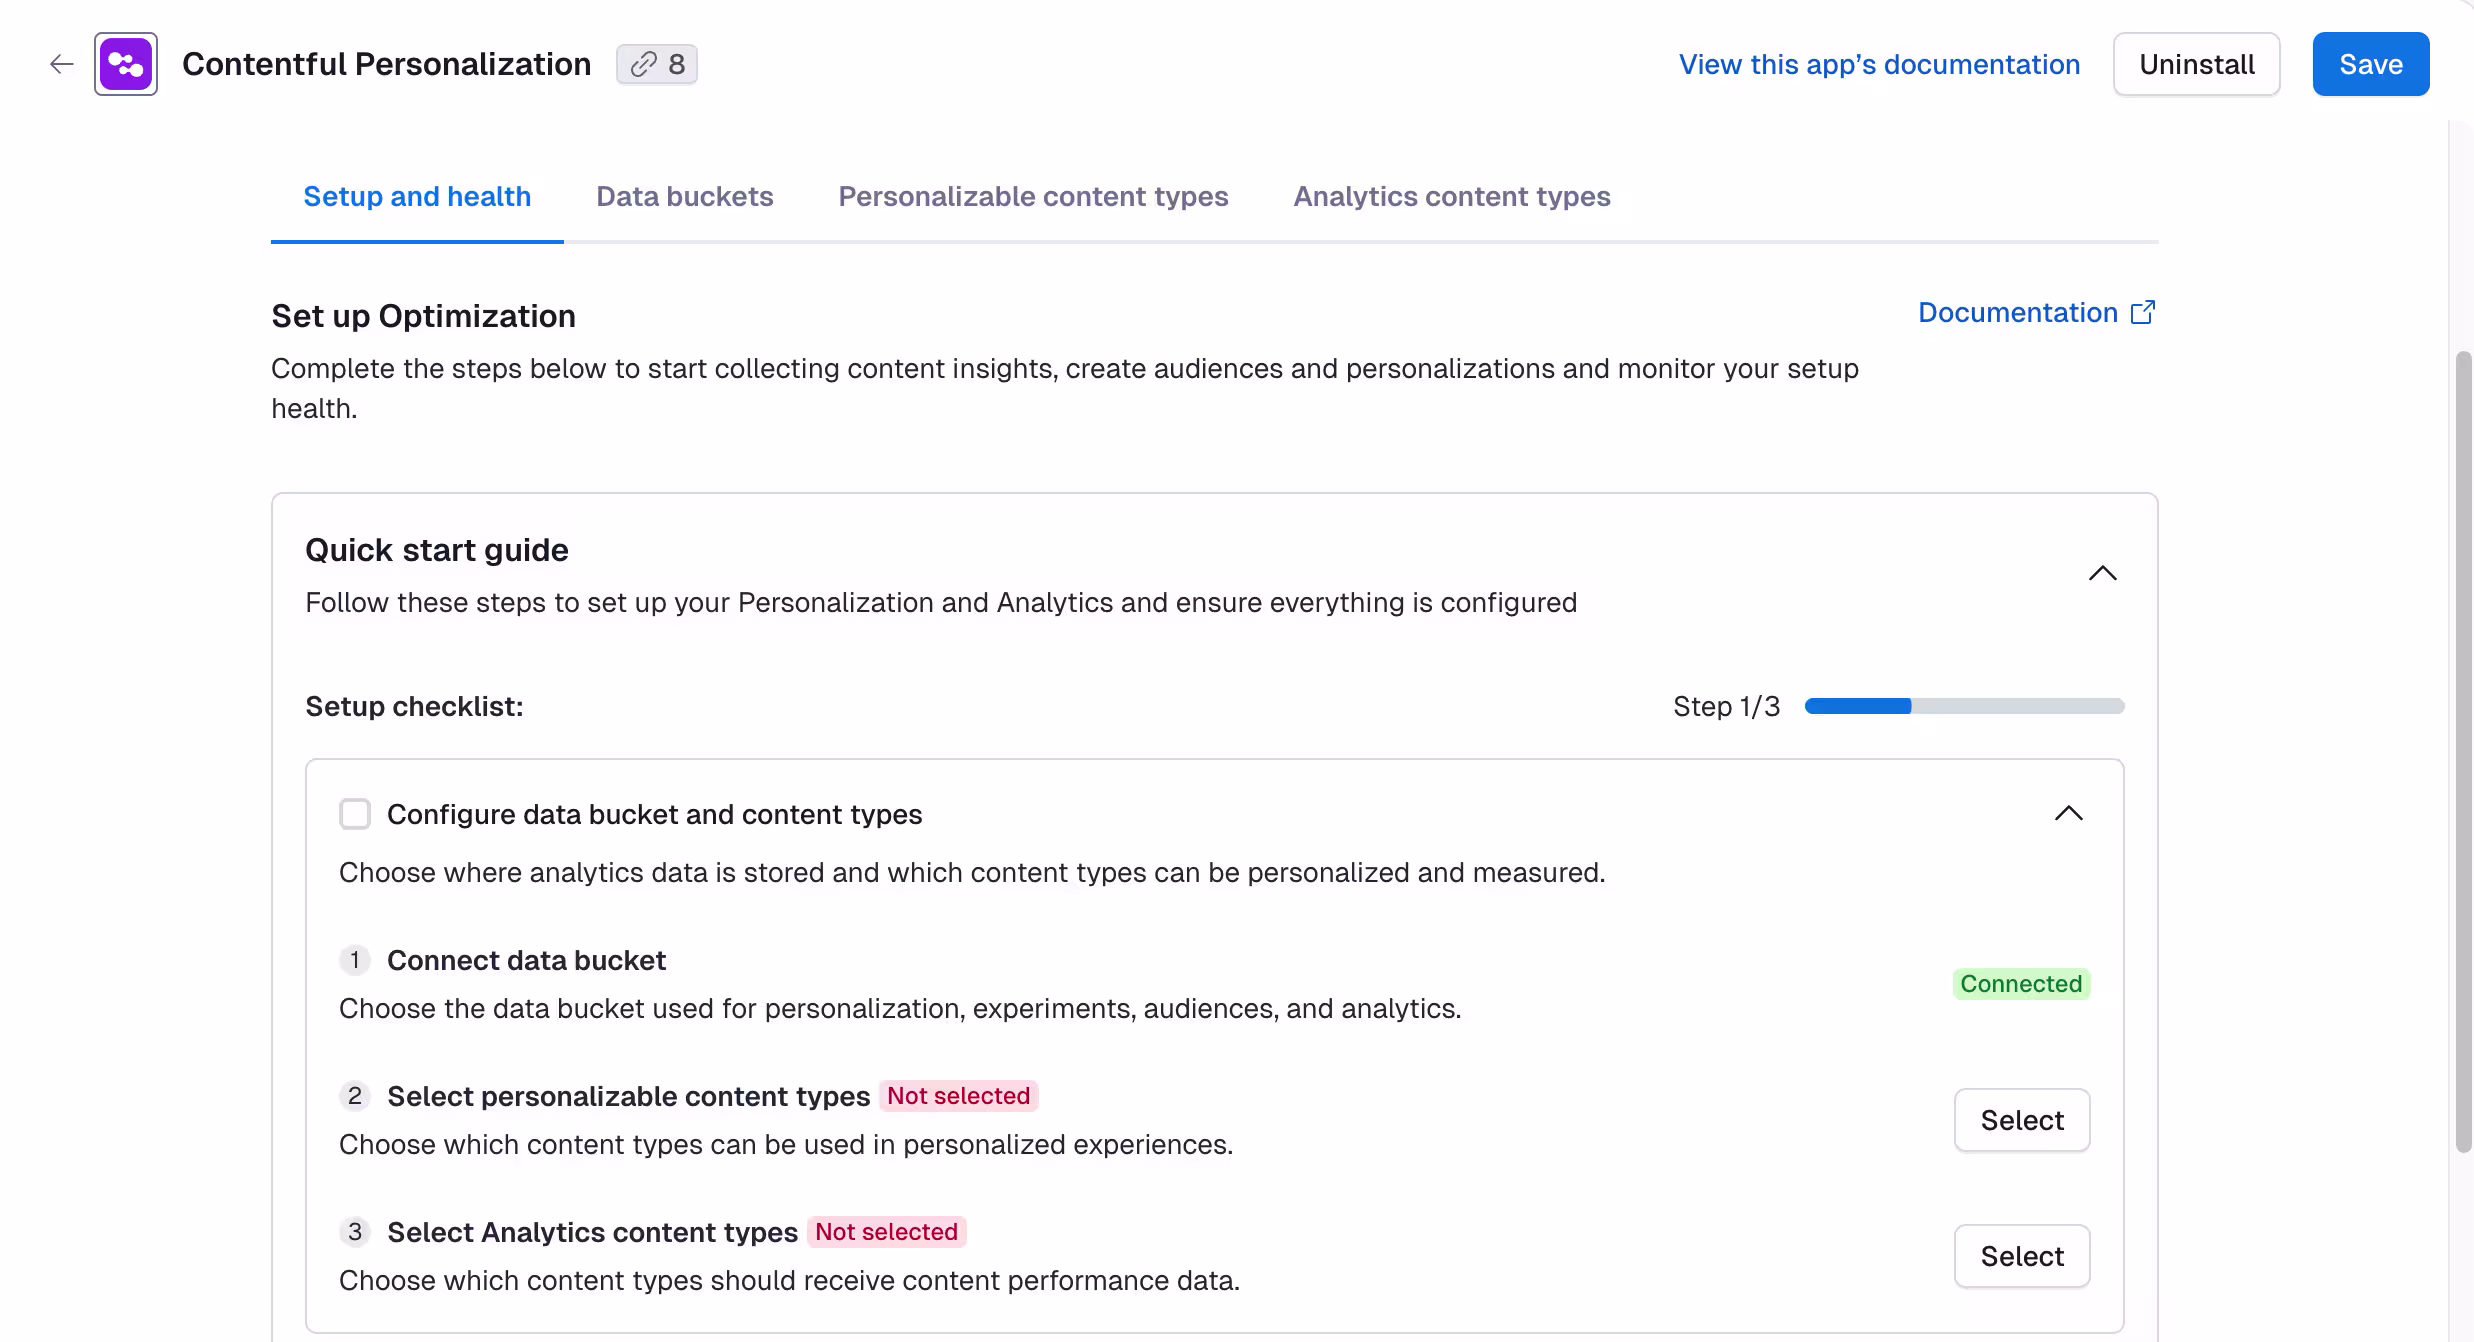
Task: Open View this app's documentation link
Action: 1880,64
